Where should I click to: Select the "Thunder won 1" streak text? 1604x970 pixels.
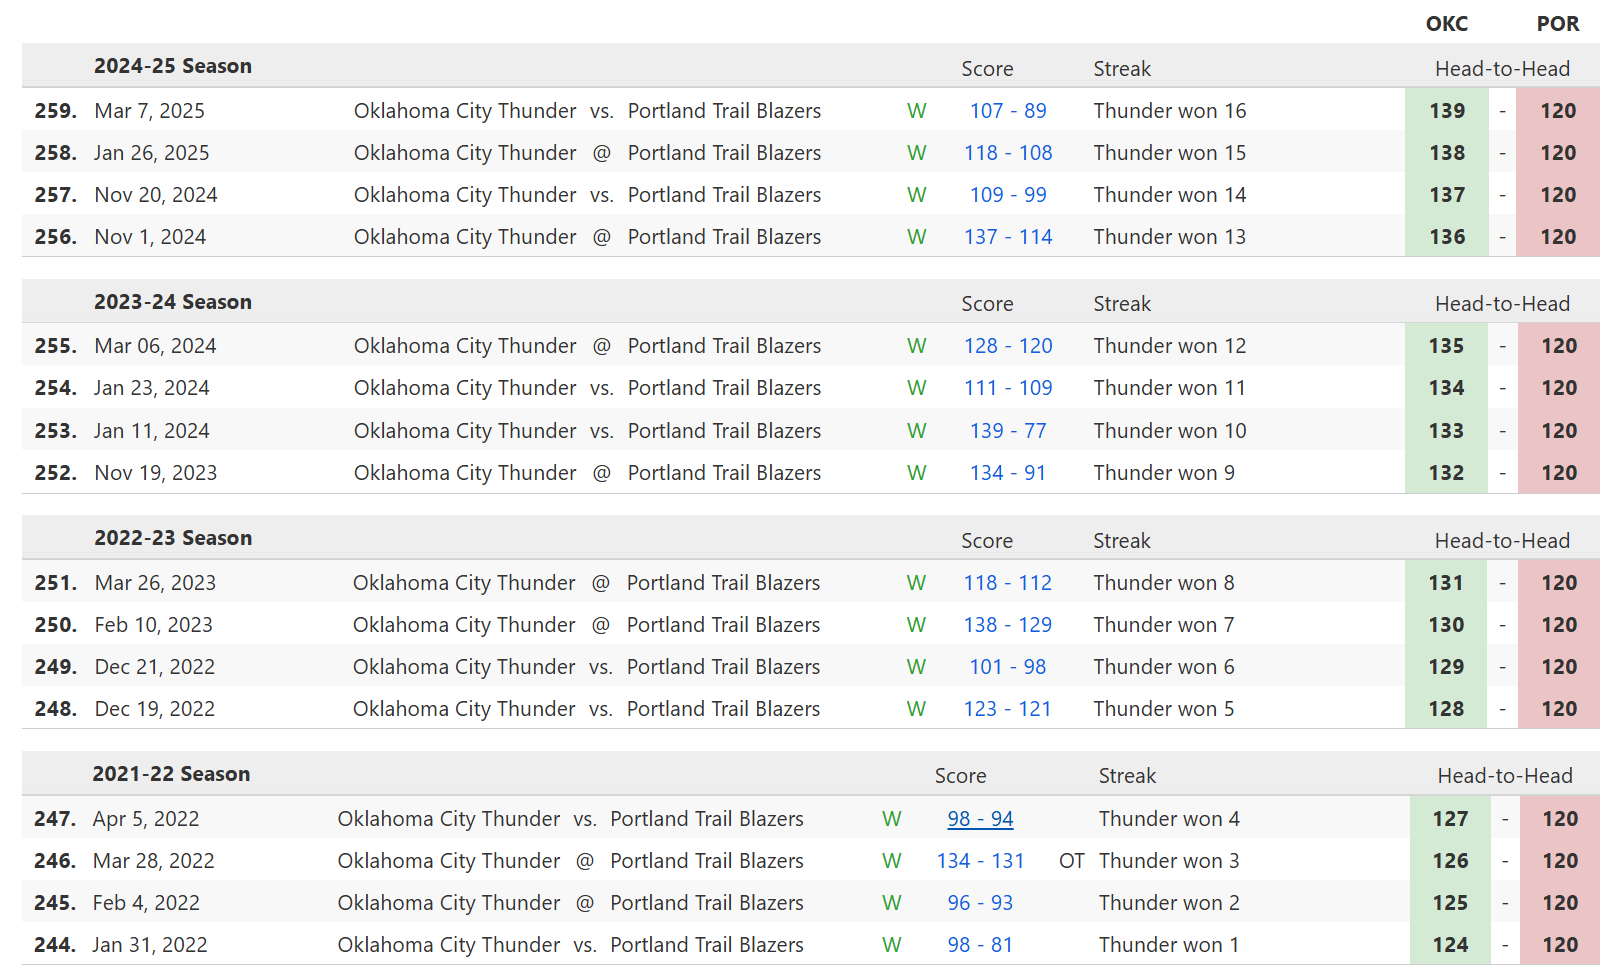pyautogui.click(x=1169, y=945)
